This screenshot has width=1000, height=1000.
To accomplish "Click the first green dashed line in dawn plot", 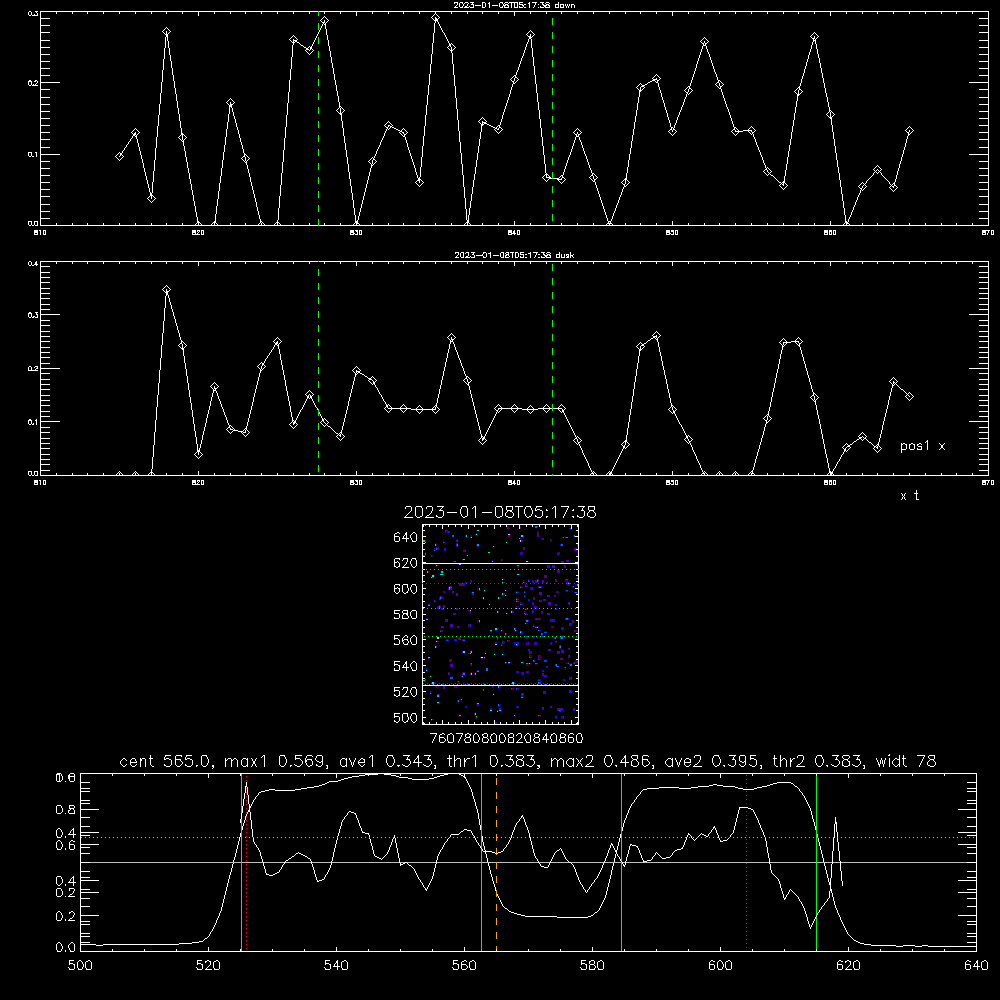I will click(318, 118).
